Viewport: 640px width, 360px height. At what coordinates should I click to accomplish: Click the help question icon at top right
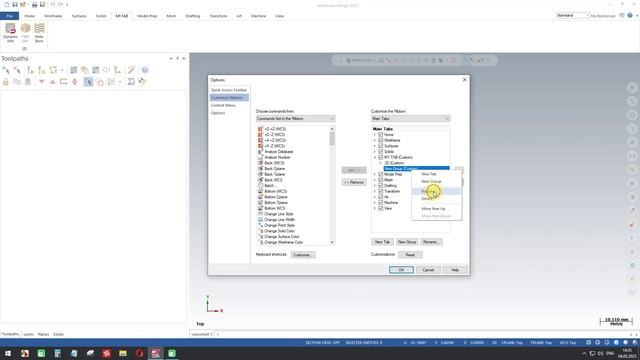[630, 16]
